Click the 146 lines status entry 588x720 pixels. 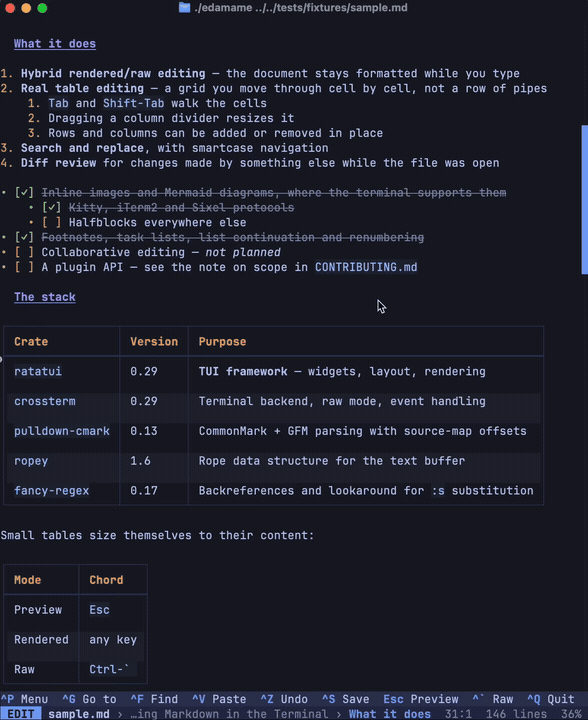pyautogui.click(x=516, y=714)
